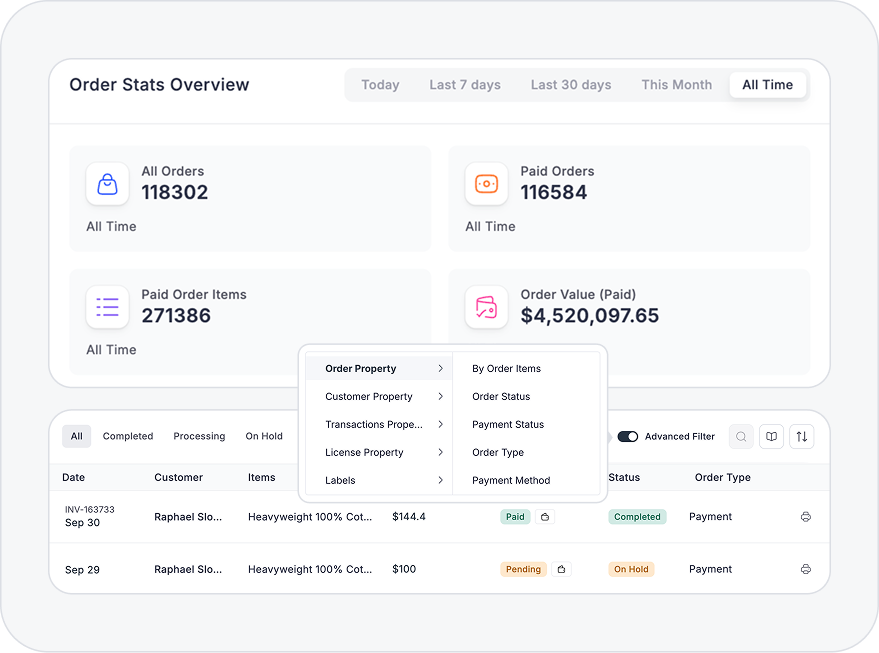This screenshot has width=879, height=653.
Task: Click the printer icon for Sep 29 order
Action: click(806, 569)
